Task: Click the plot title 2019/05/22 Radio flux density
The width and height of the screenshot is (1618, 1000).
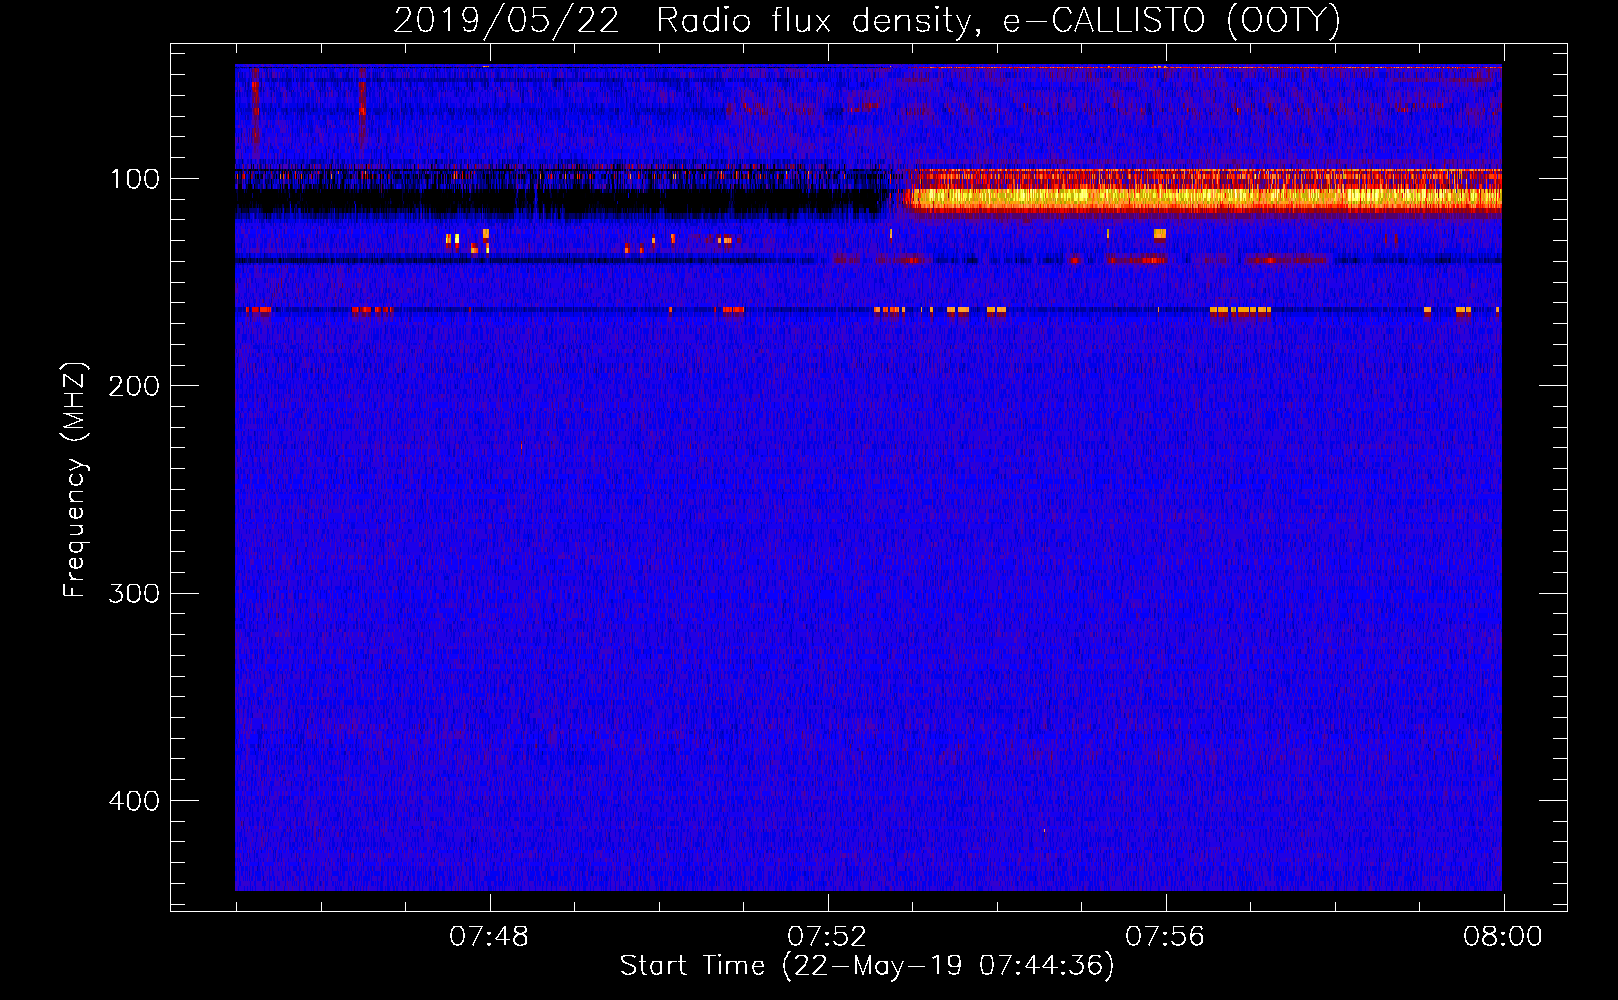Action: coord(866,21)
